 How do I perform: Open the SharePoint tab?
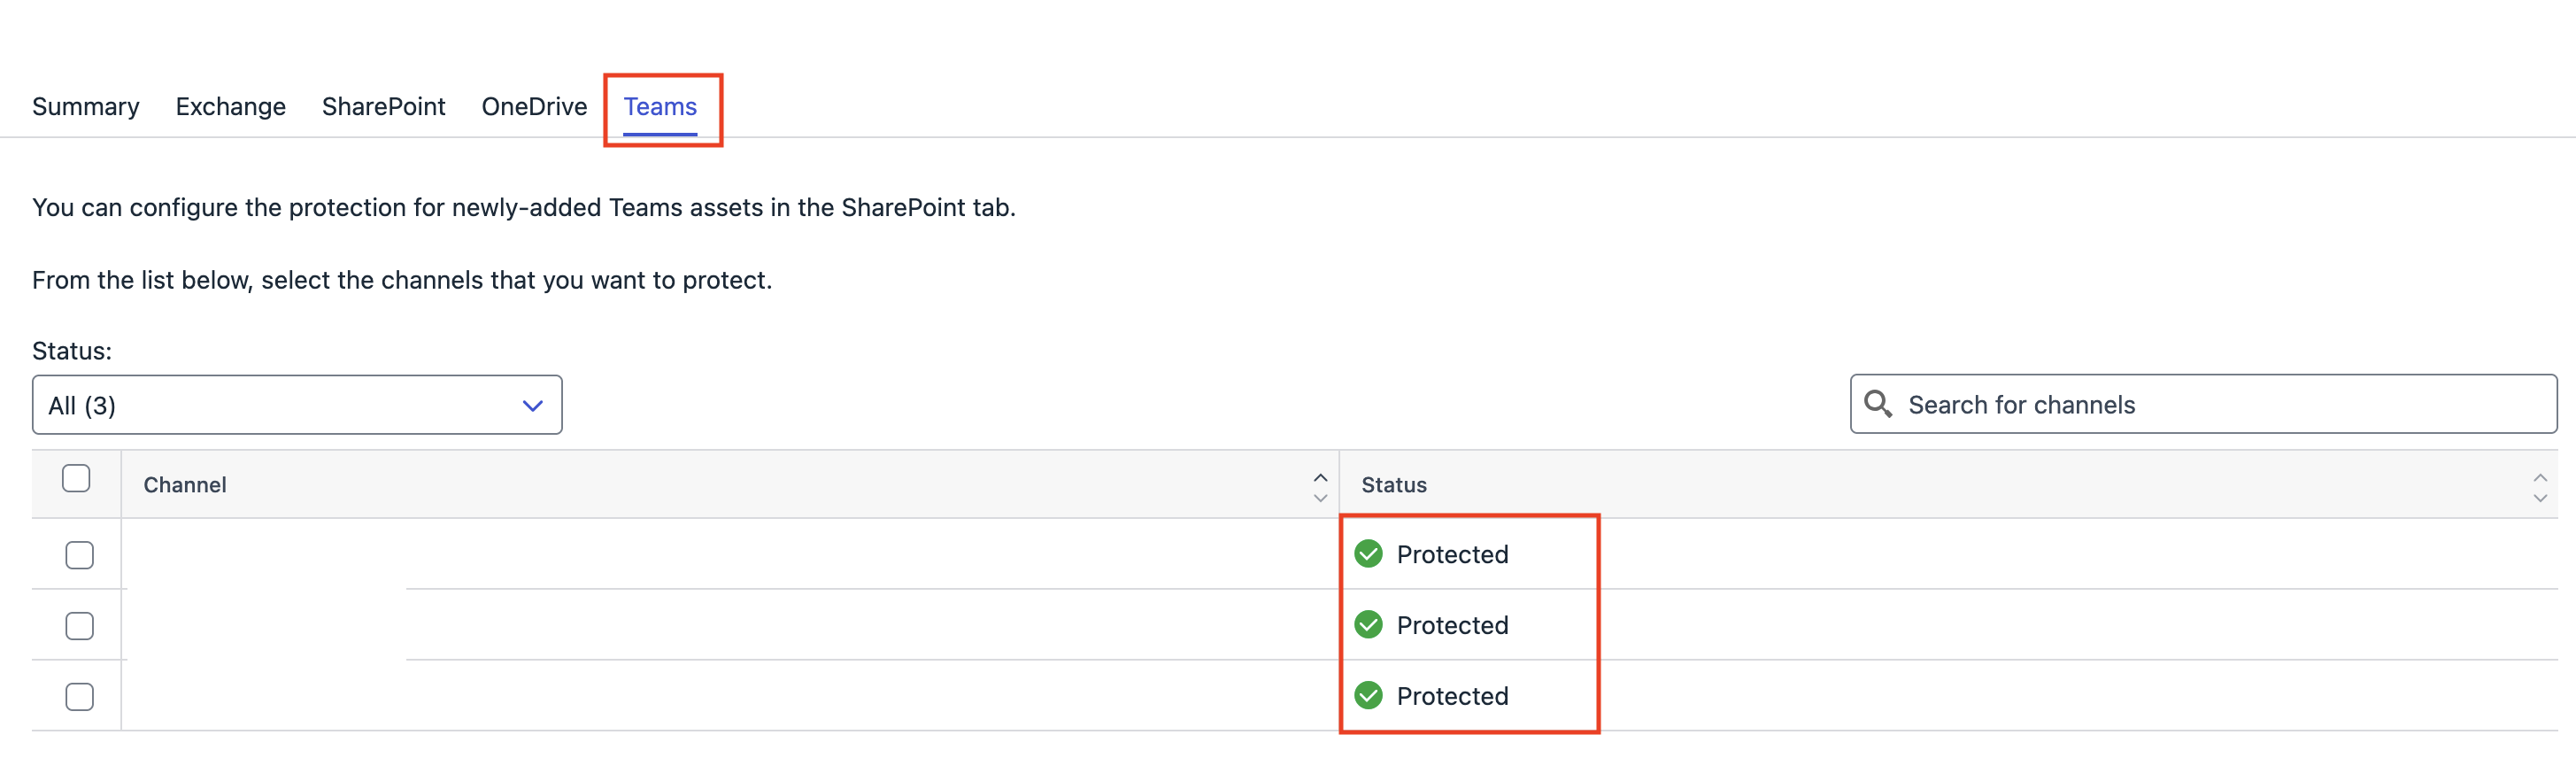coord(384,107)
